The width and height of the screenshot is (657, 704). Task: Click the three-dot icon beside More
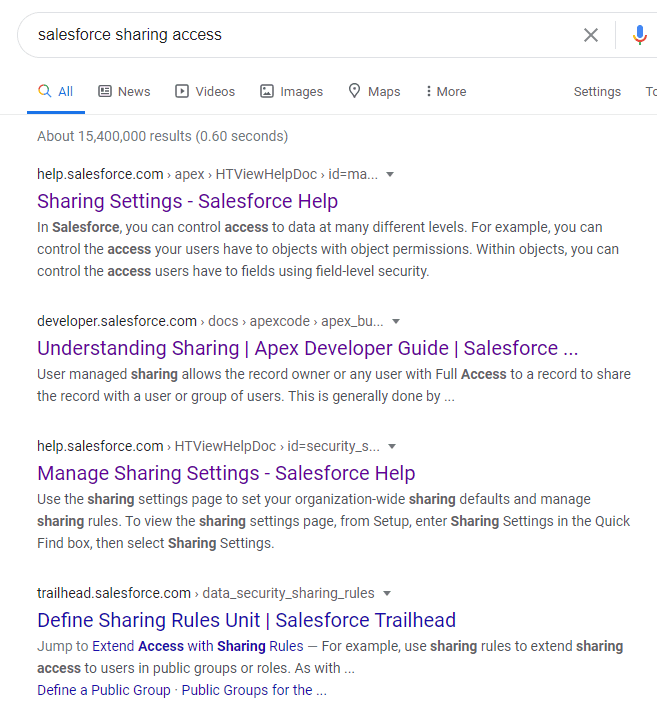click(428, 91)
